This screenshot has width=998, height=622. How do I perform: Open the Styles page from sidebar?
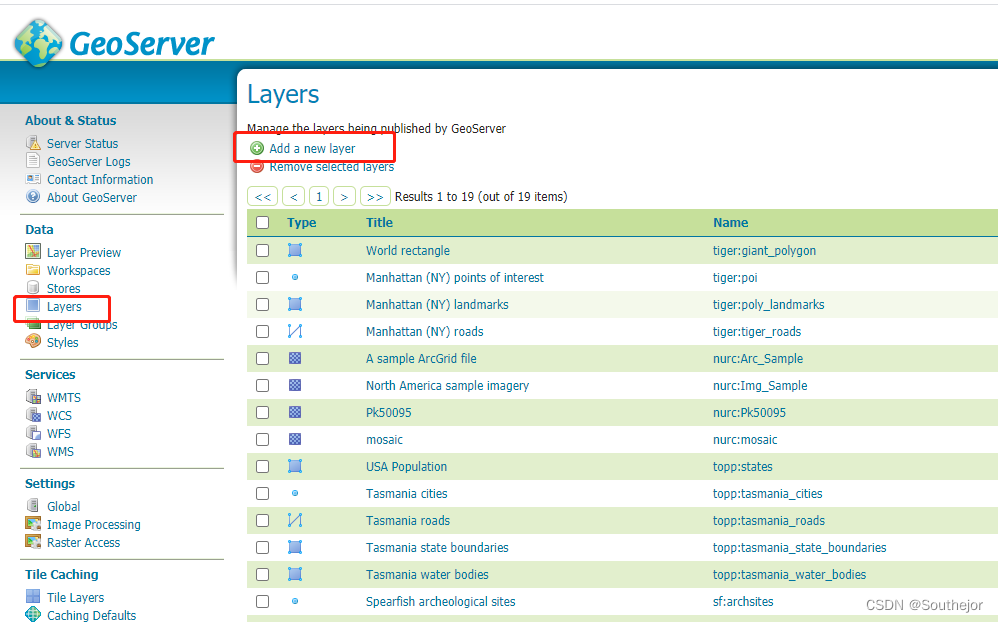click(62, 343)
